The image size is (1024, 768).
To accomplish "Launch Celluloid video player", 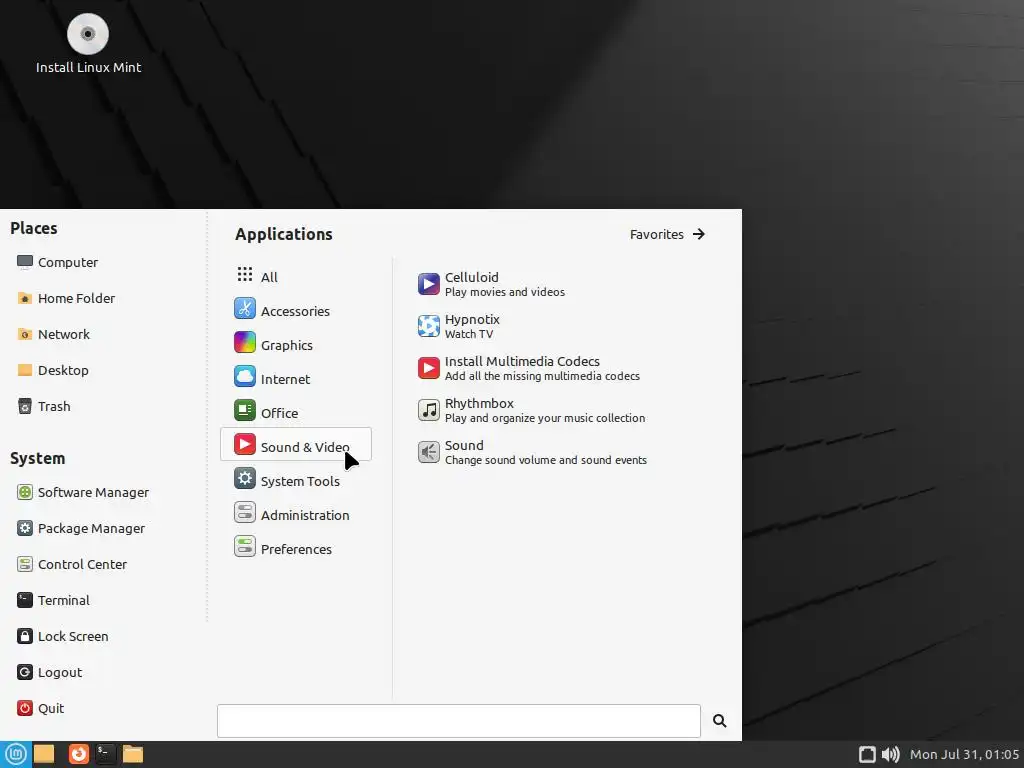I will click(491, 284).
